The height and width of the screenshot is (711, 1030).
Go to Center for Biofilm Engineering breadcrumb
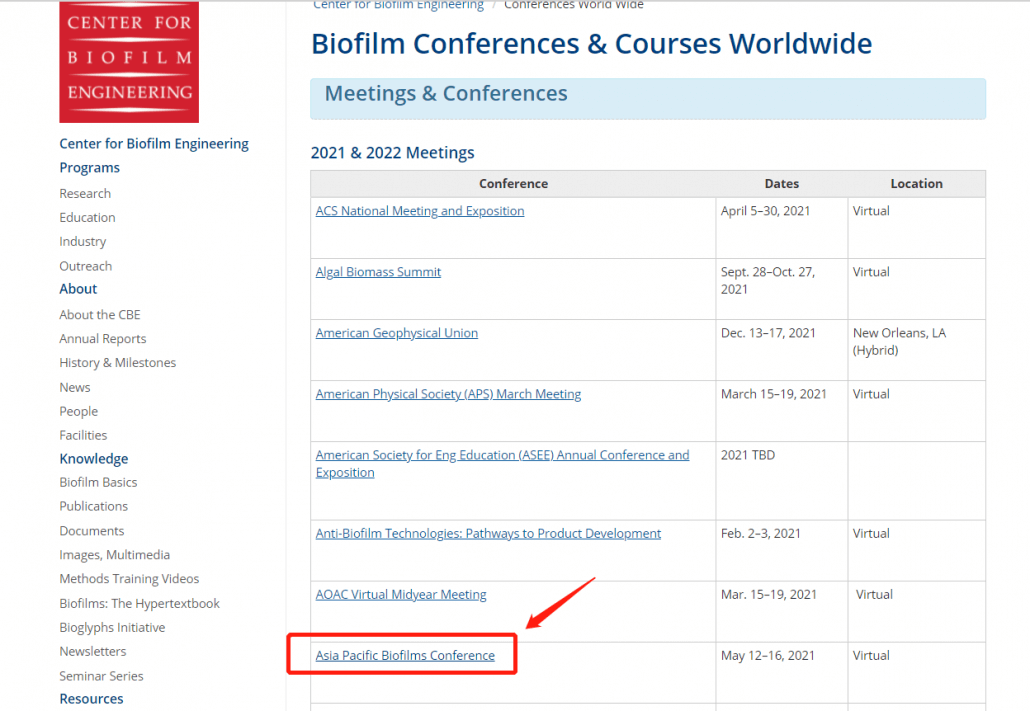[x=398, y=5]
